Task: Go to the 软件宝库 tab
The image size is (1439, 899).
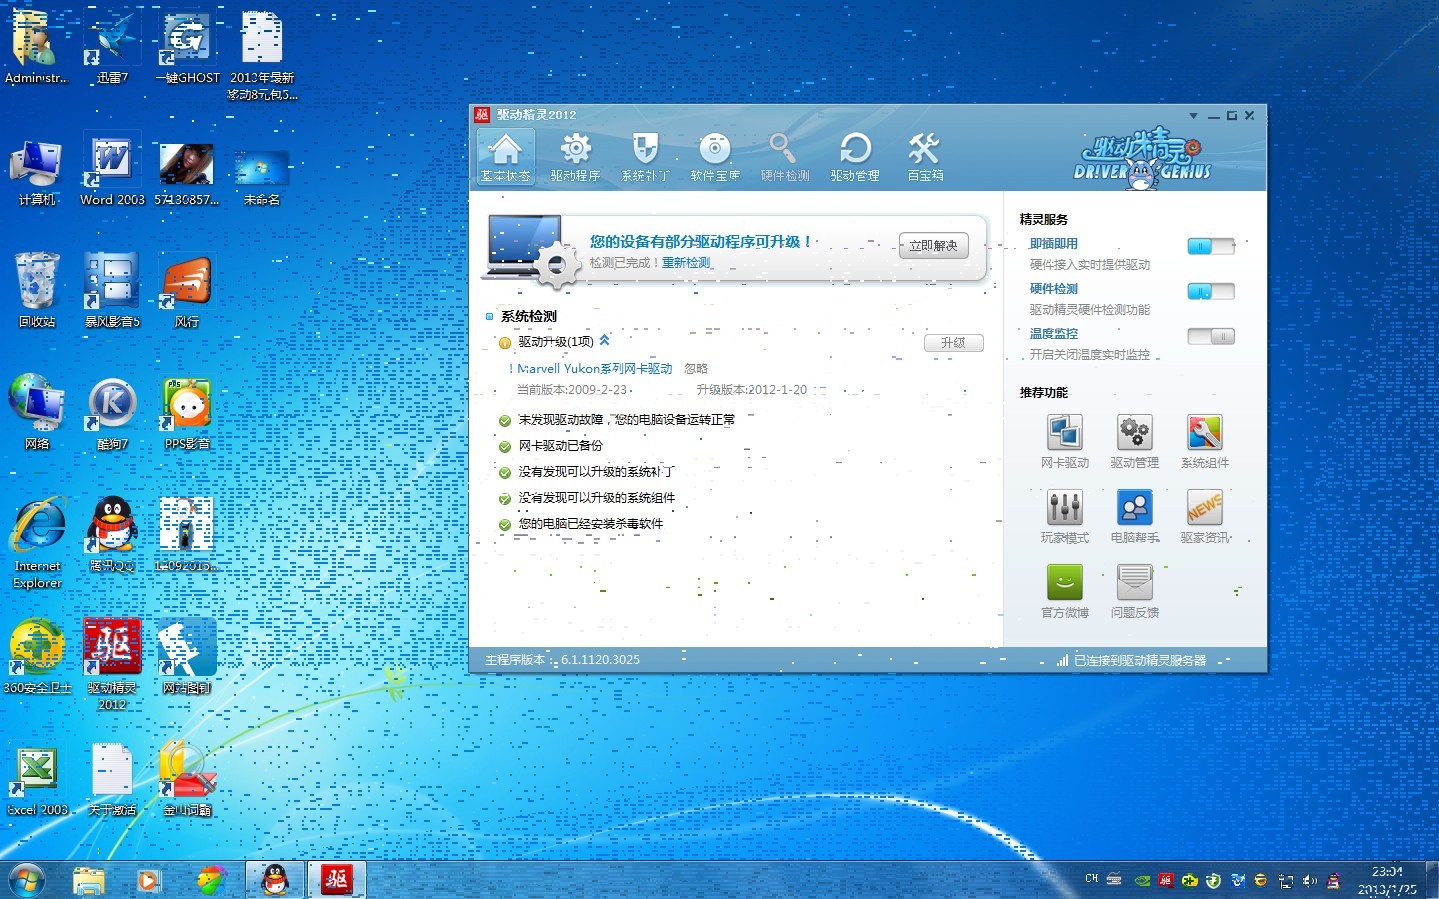Action: 715,157
